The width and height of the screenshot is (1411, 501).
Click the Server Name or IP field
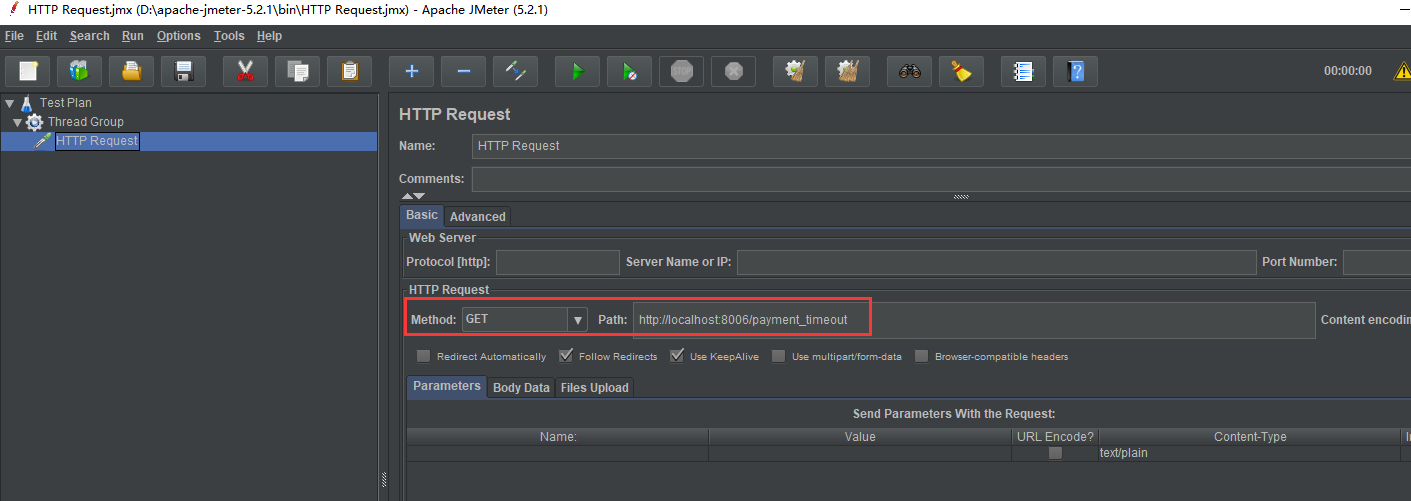[x=996, y=262]
